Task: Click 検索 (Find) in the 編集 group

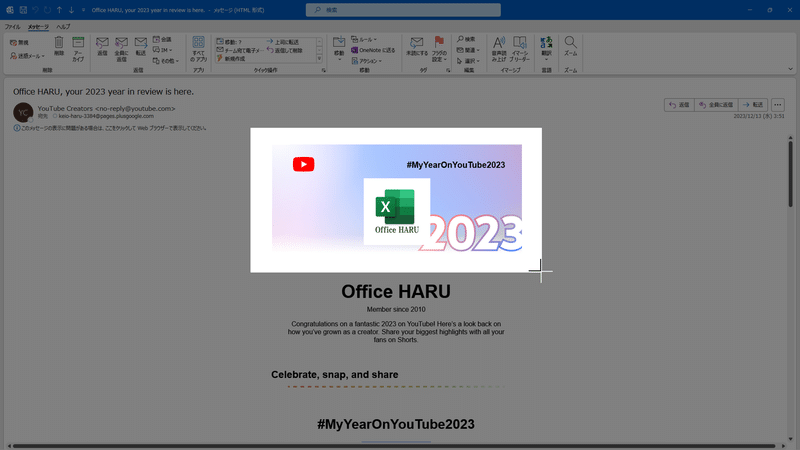Action: (x=466, y=39)
